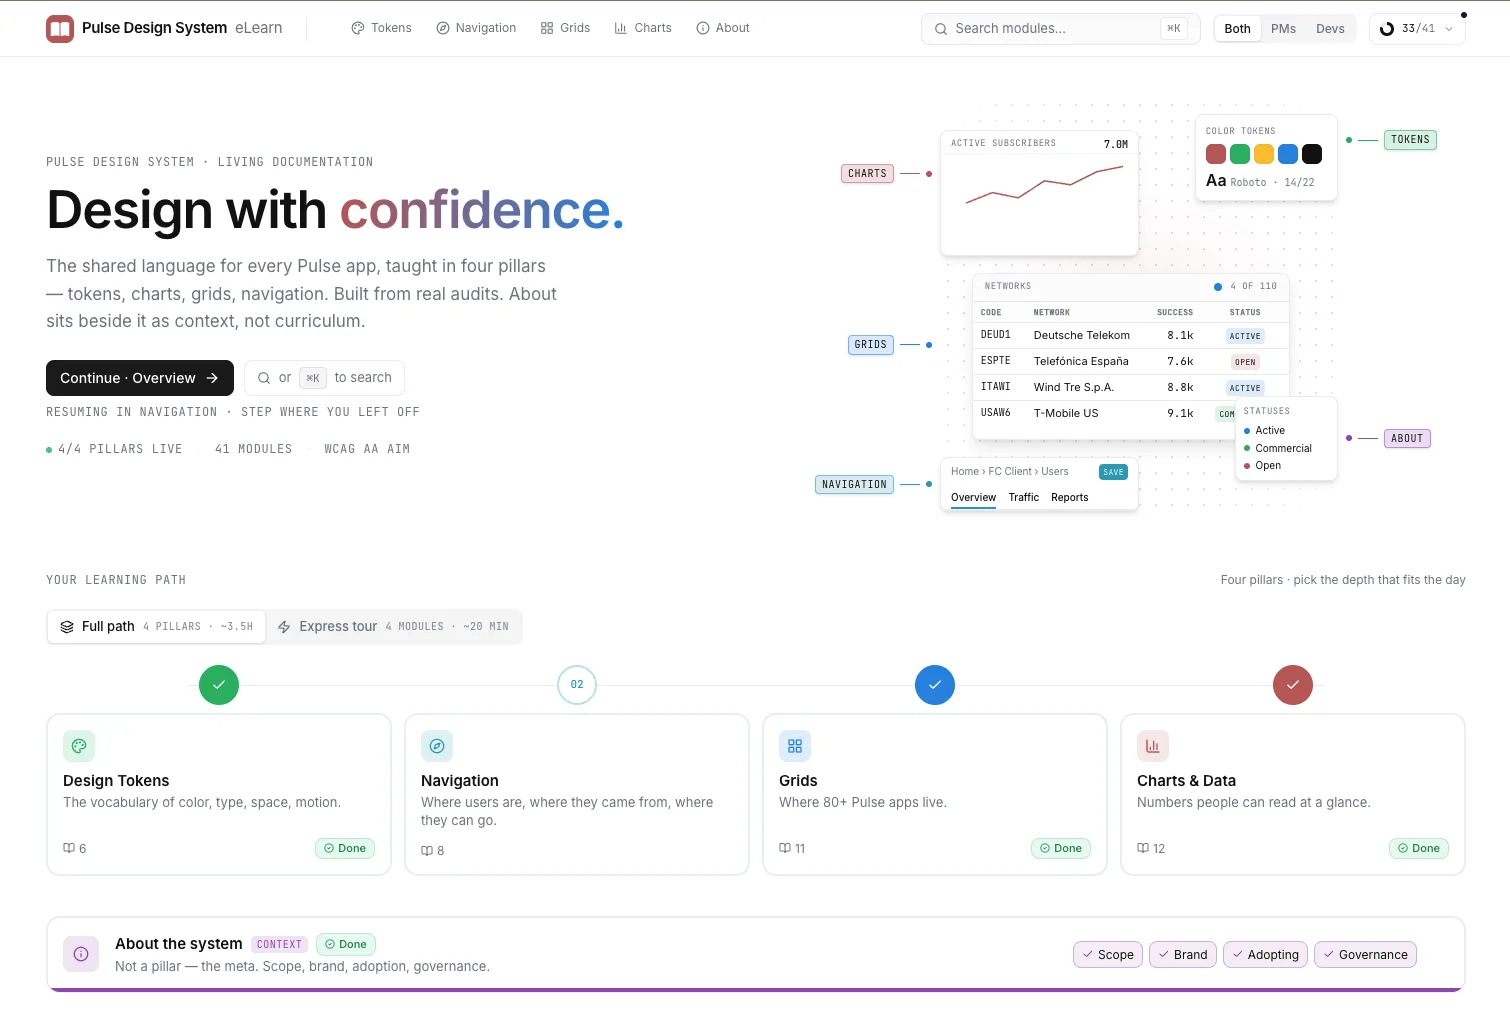The width and height of the screenshot is (1510, 1014).
Task: Click the blue color token swatch
Action: coord(1288,154)
